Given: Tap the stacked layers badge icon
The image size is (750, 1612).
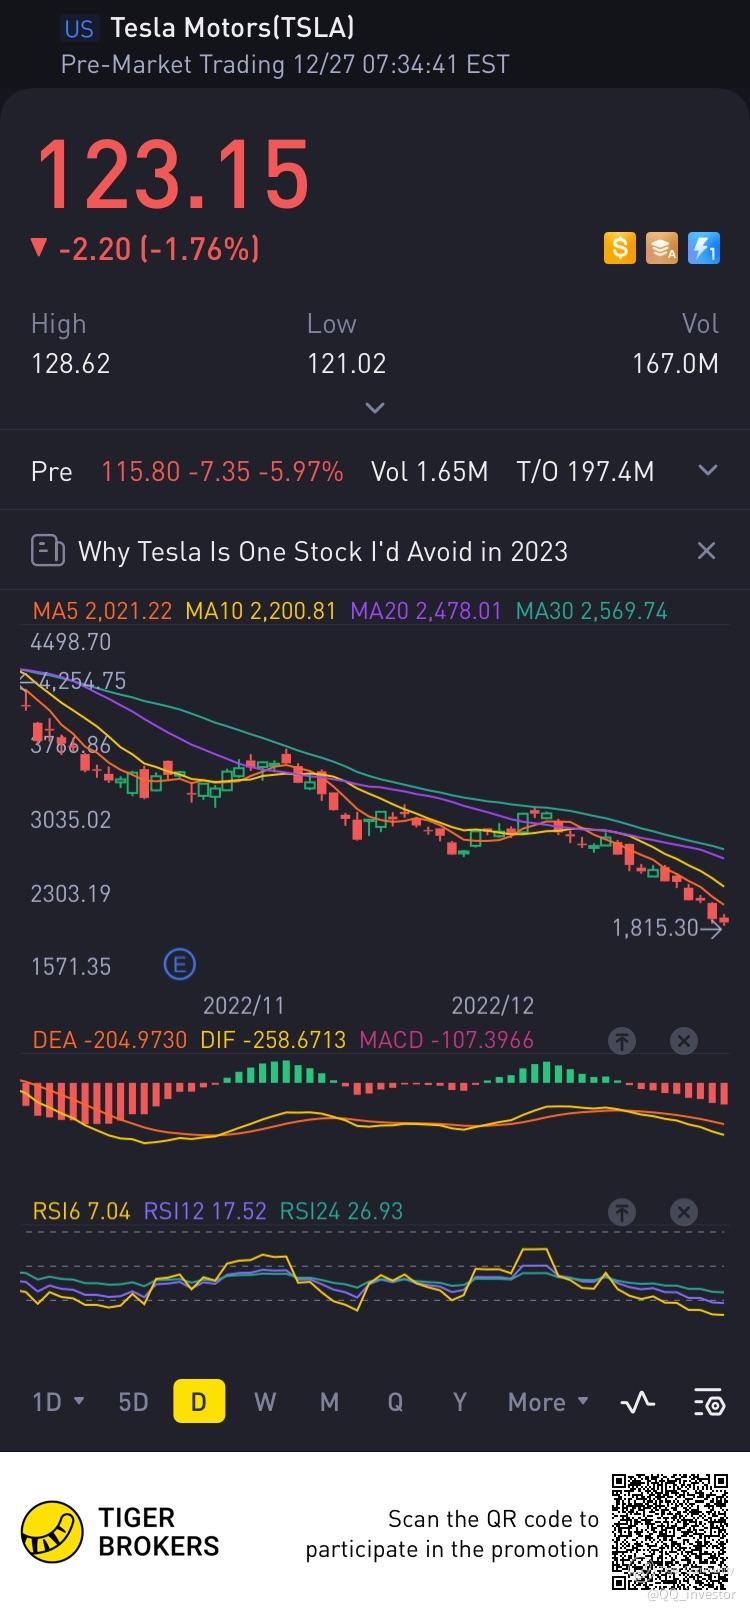Looking at the screenshot, I should coord(662,248).
